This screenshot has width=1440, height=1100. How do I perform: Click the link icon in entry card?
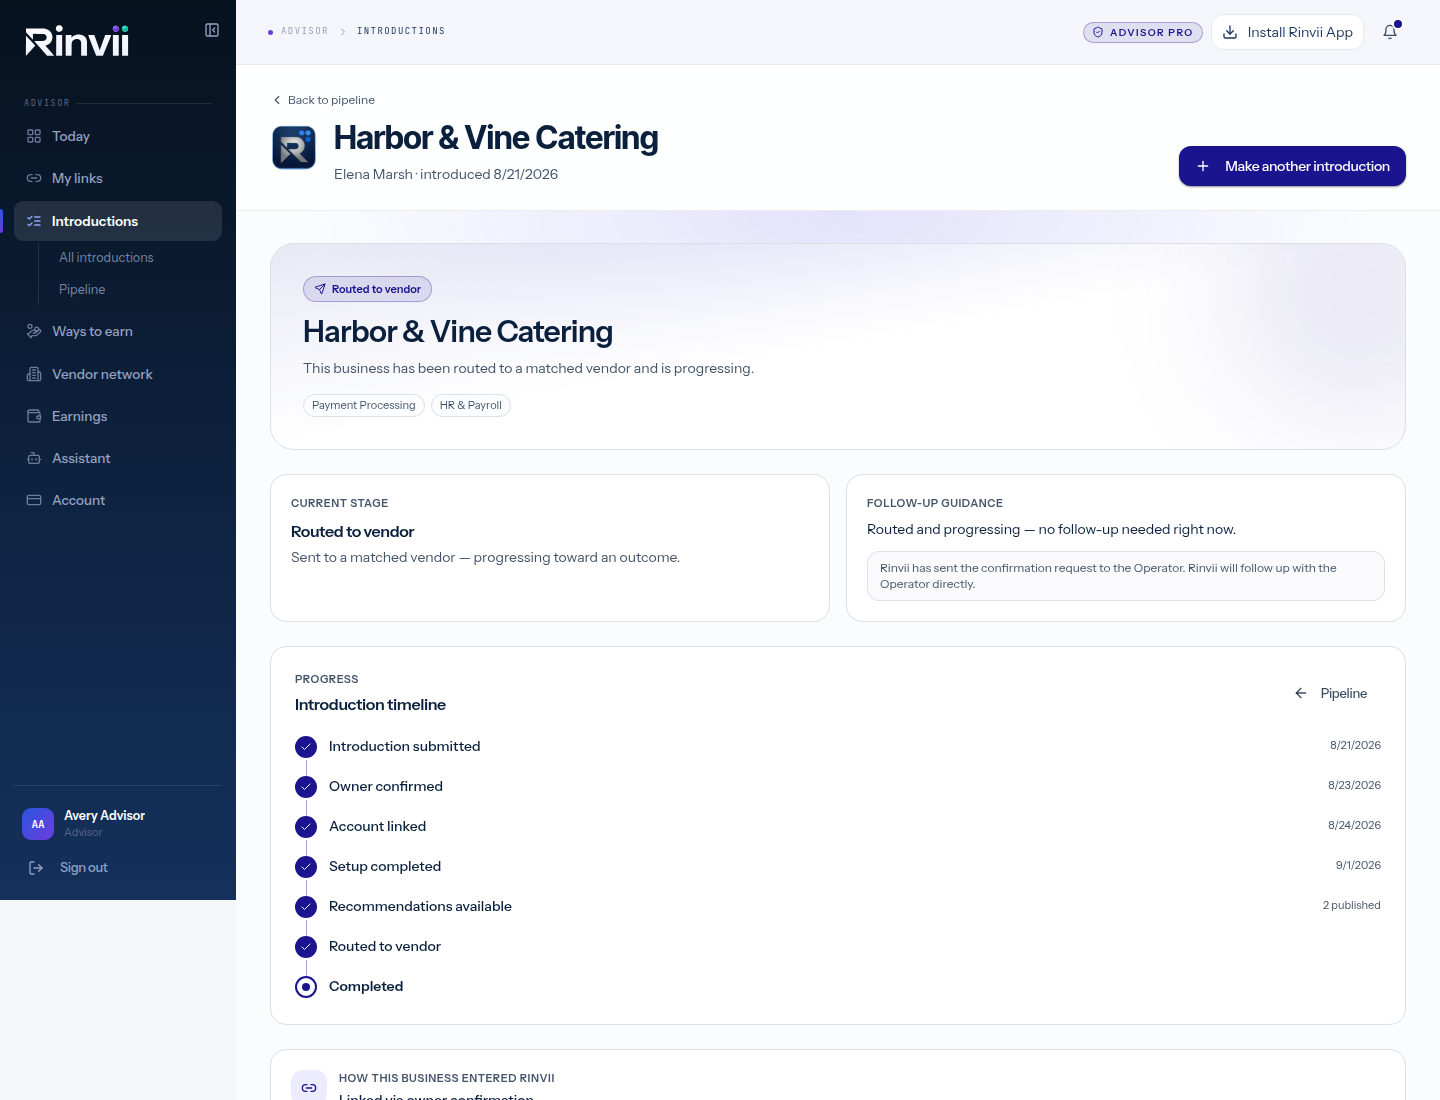pos(309,1087)
